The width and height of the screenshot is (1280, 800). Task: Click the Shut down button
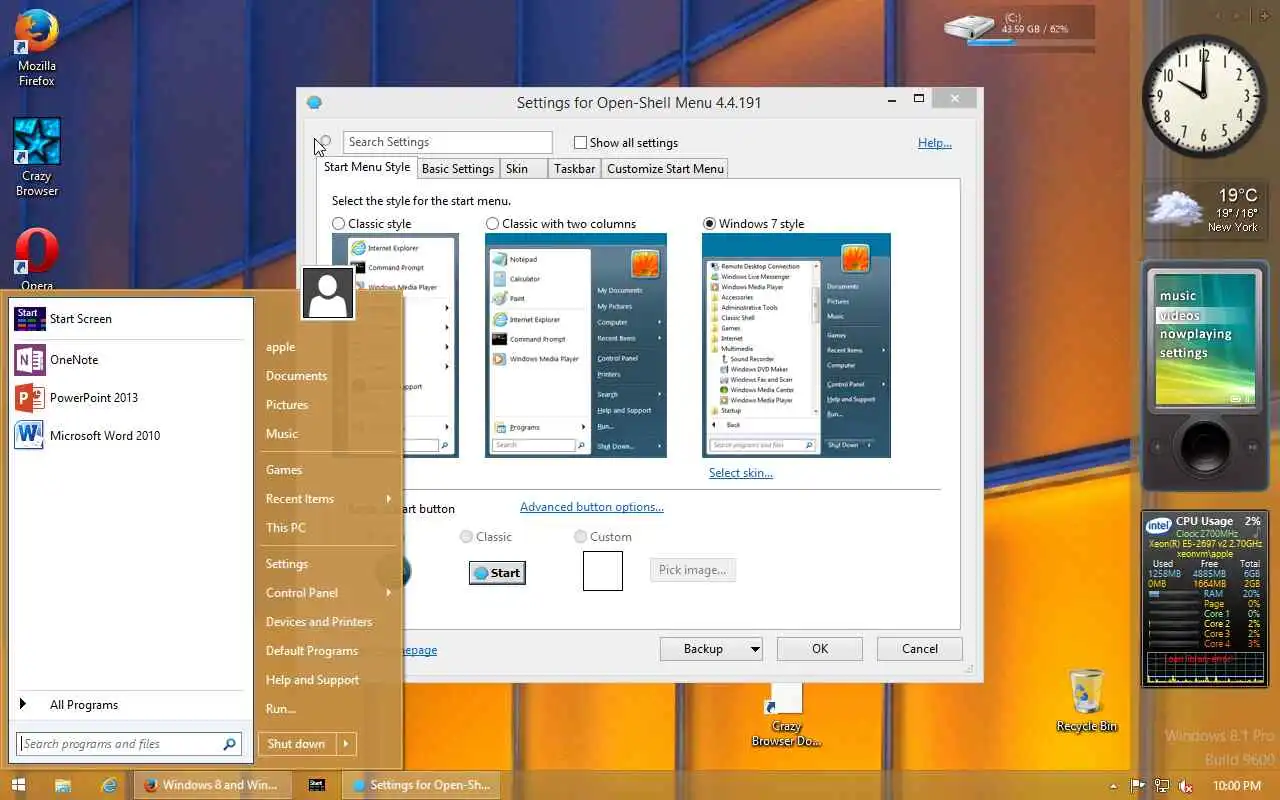coord(297,744)
